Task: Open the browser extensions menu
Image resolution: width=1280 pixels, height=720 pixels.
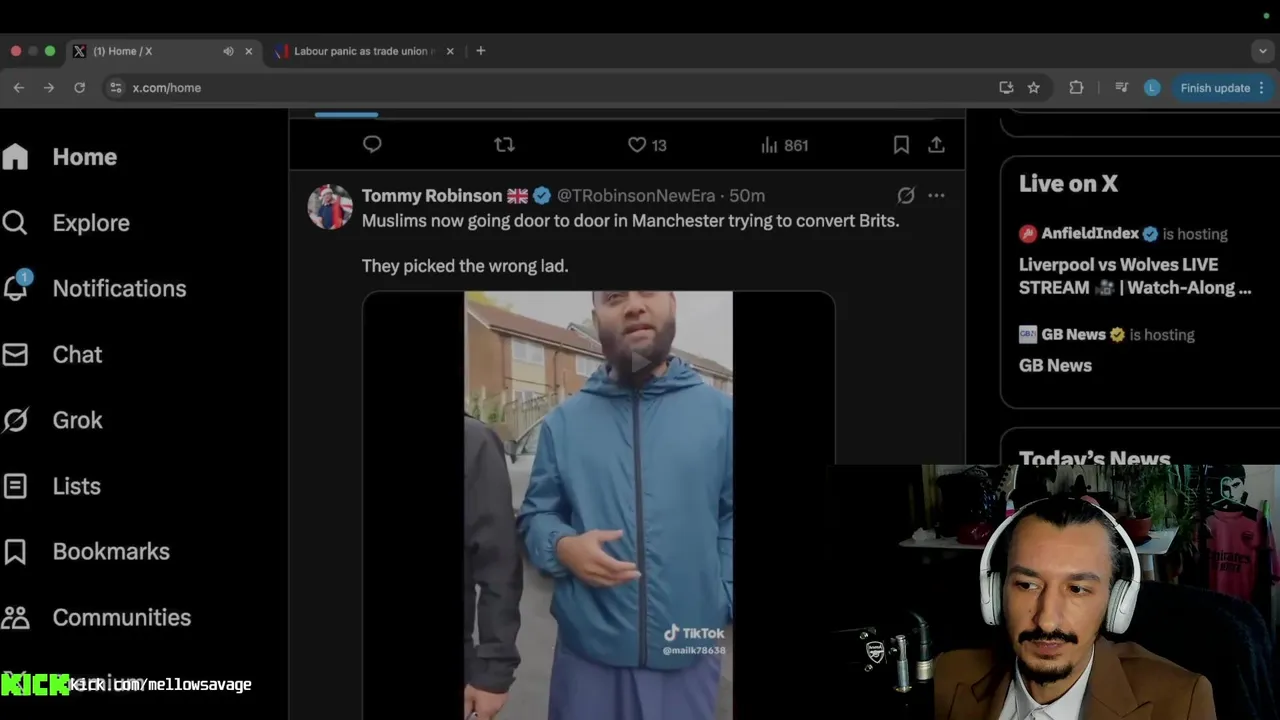Action: [x=1076, y=88]
